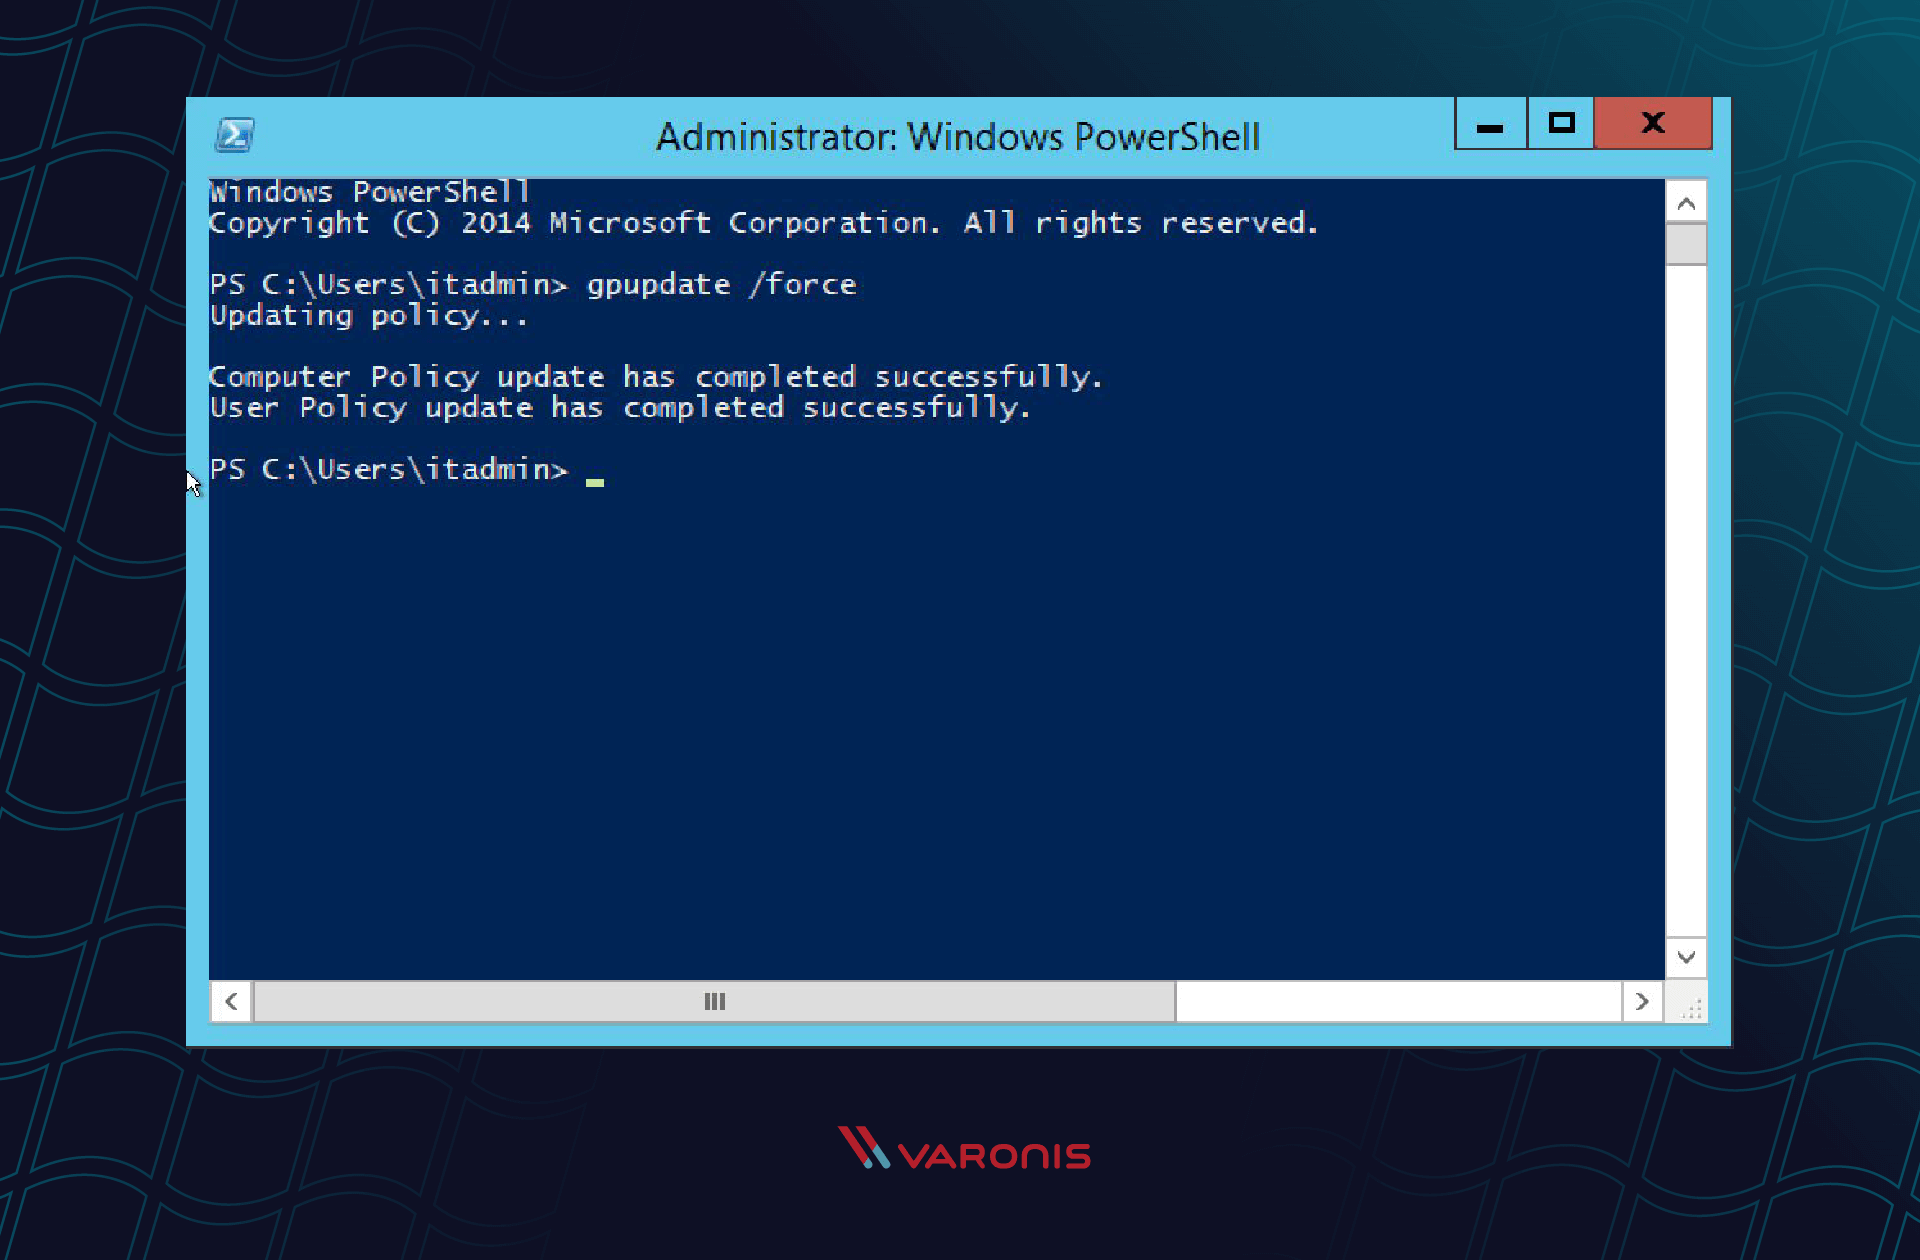The height and width of the screenshot is (1260, 1920).
Task: Click the scroll-down arrow on the vertical scrollbar
Action: 1686,956
